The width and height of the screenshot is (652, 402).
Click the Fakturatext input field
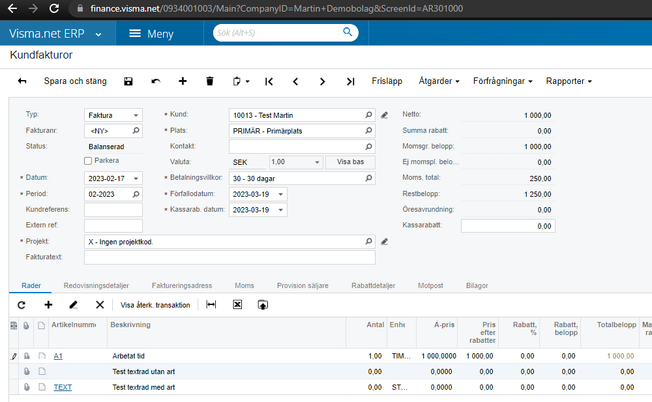[230, 257]
